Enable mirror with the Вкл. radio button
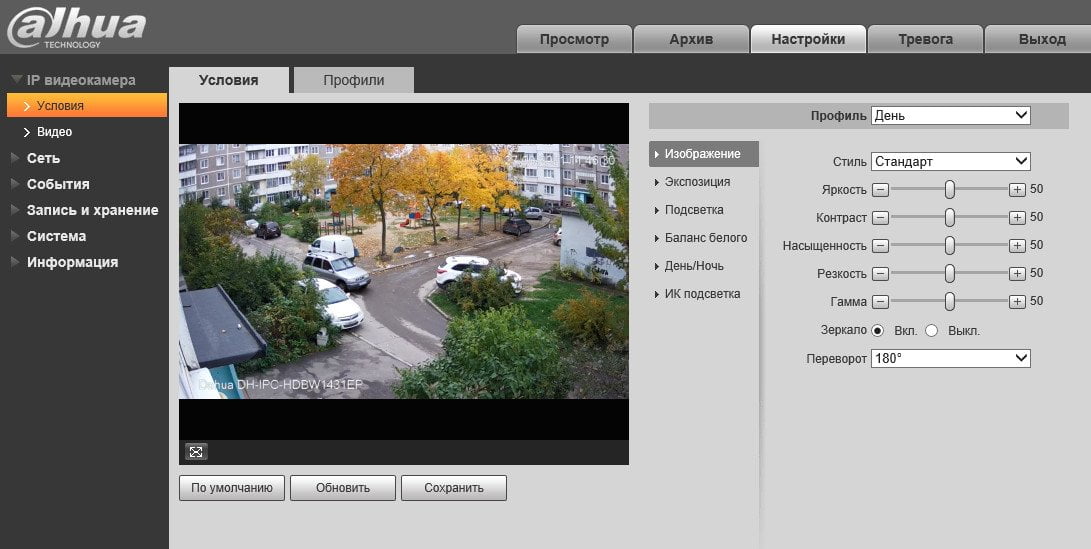The image size is (1091, 549). [878, 331]
